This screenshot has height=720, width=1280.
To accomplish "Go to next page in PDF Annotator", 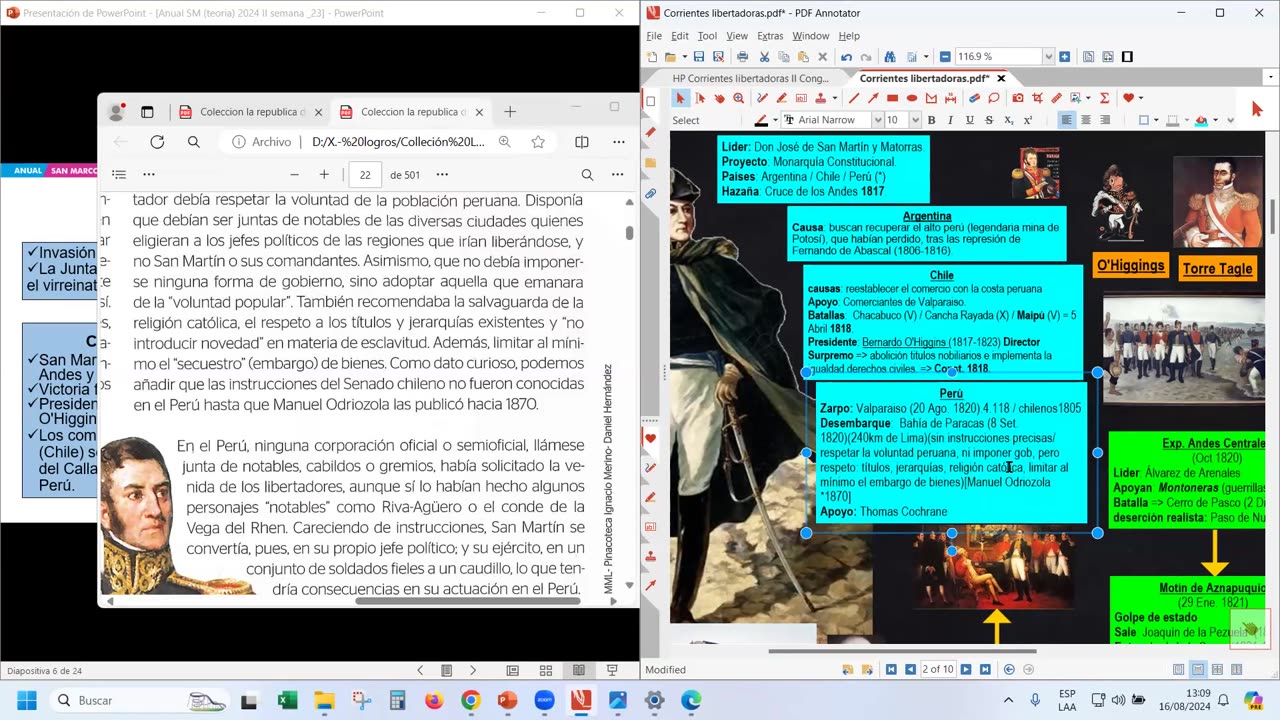I will pyautogui.click(x=965, y=669).
